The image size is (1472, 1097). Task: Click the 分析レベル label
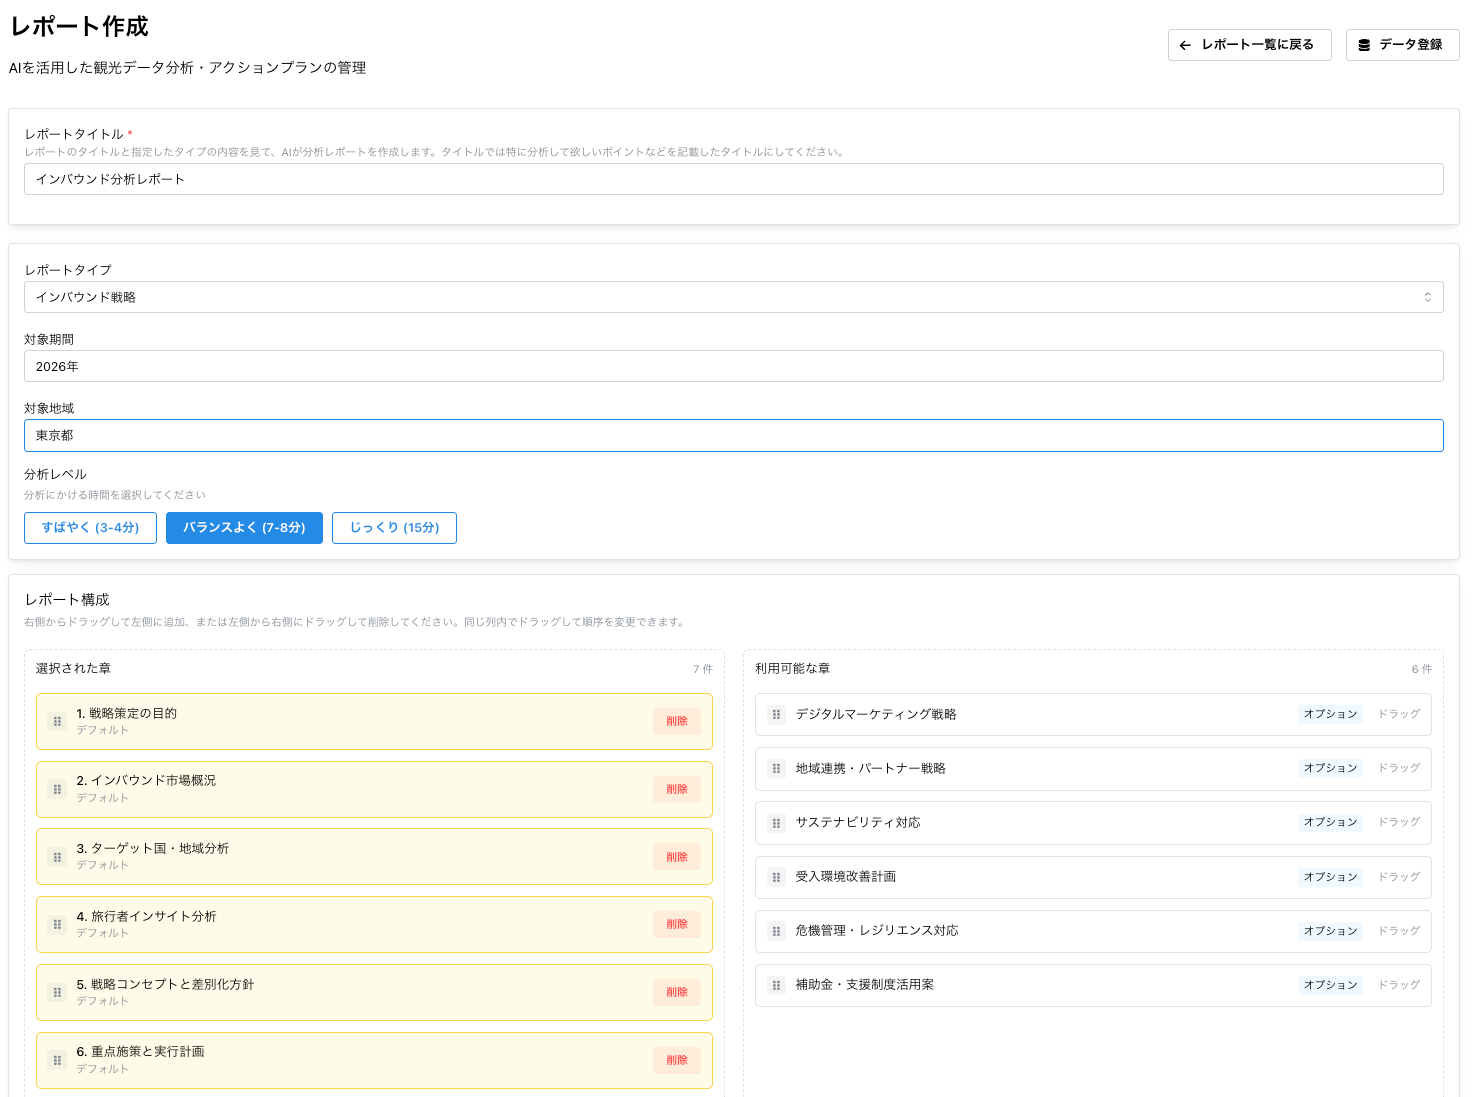(55, 474)
